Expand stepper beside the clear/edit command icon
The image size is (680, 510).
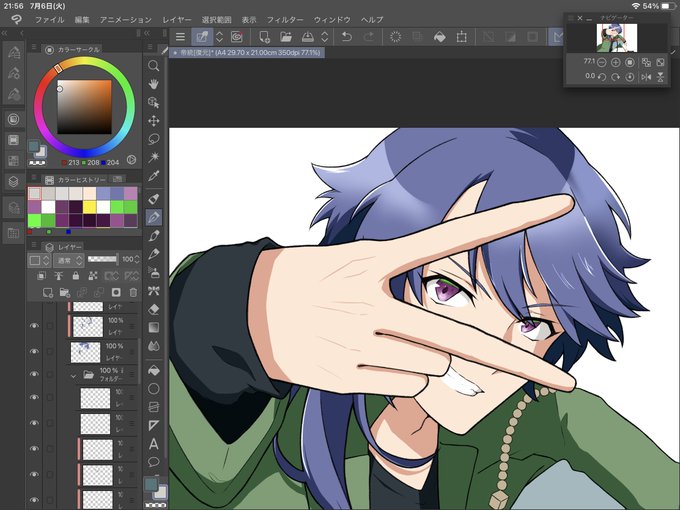coord(219,37)
